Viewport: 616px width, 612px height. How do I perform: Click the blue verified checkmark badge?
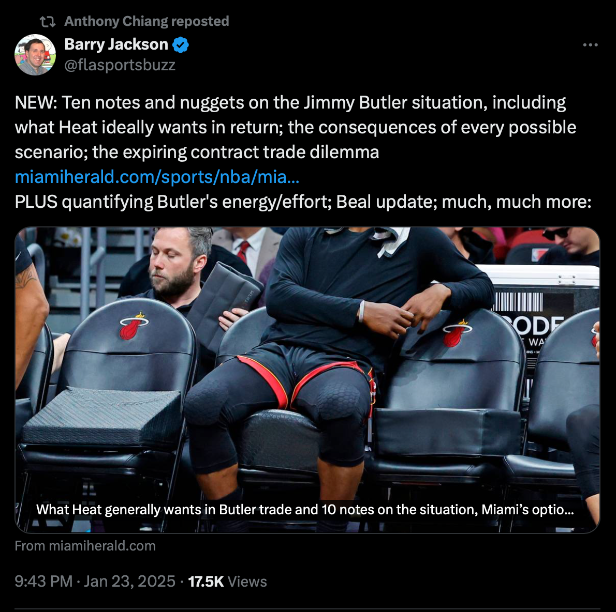[x=181, y=45]
